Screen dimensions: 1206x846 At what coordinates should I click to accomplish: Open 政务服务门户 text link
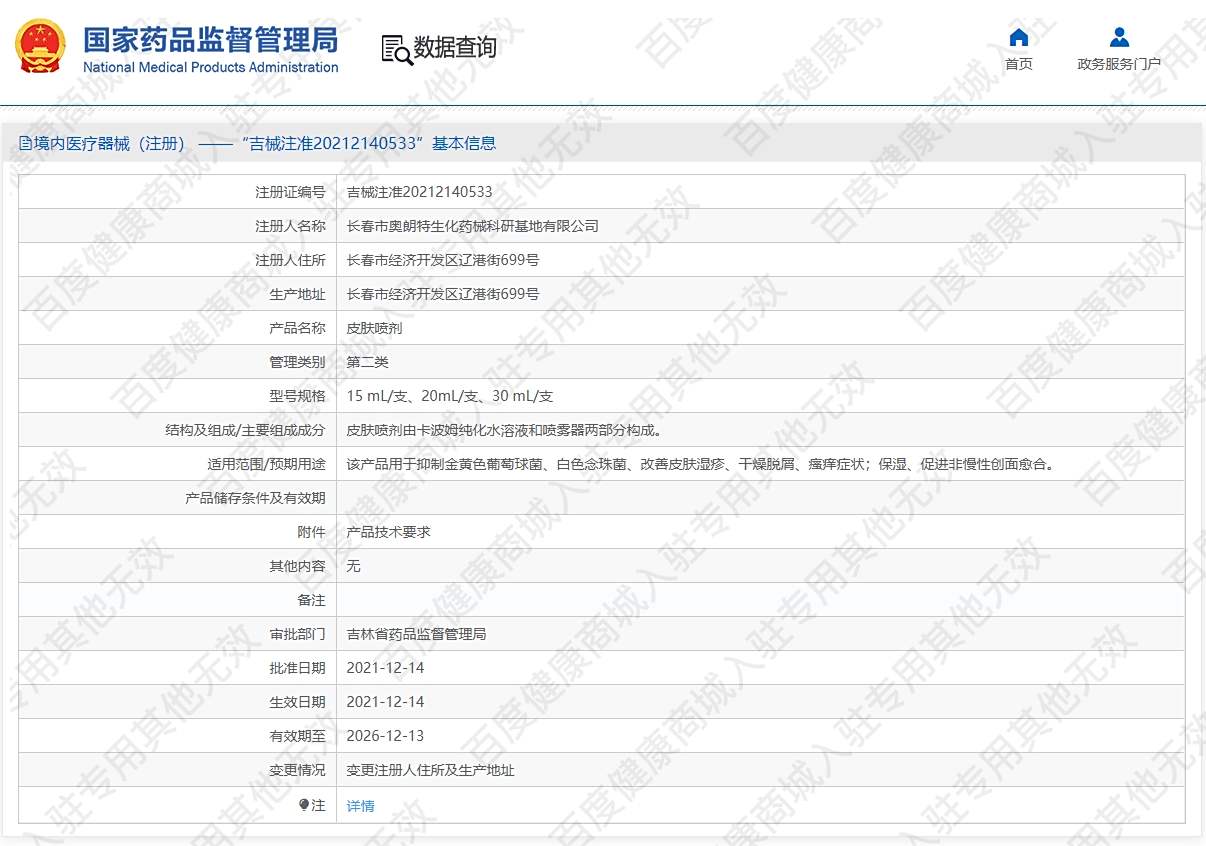pyautogui.click(x=1119, y=64)
